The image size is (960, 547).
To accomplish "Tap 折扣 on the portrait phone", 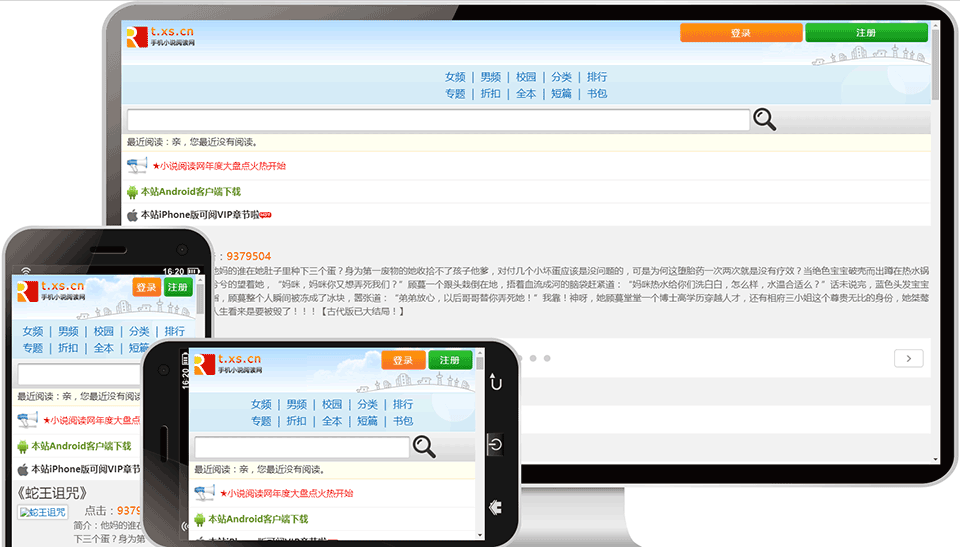I will (x=69, y=348).
